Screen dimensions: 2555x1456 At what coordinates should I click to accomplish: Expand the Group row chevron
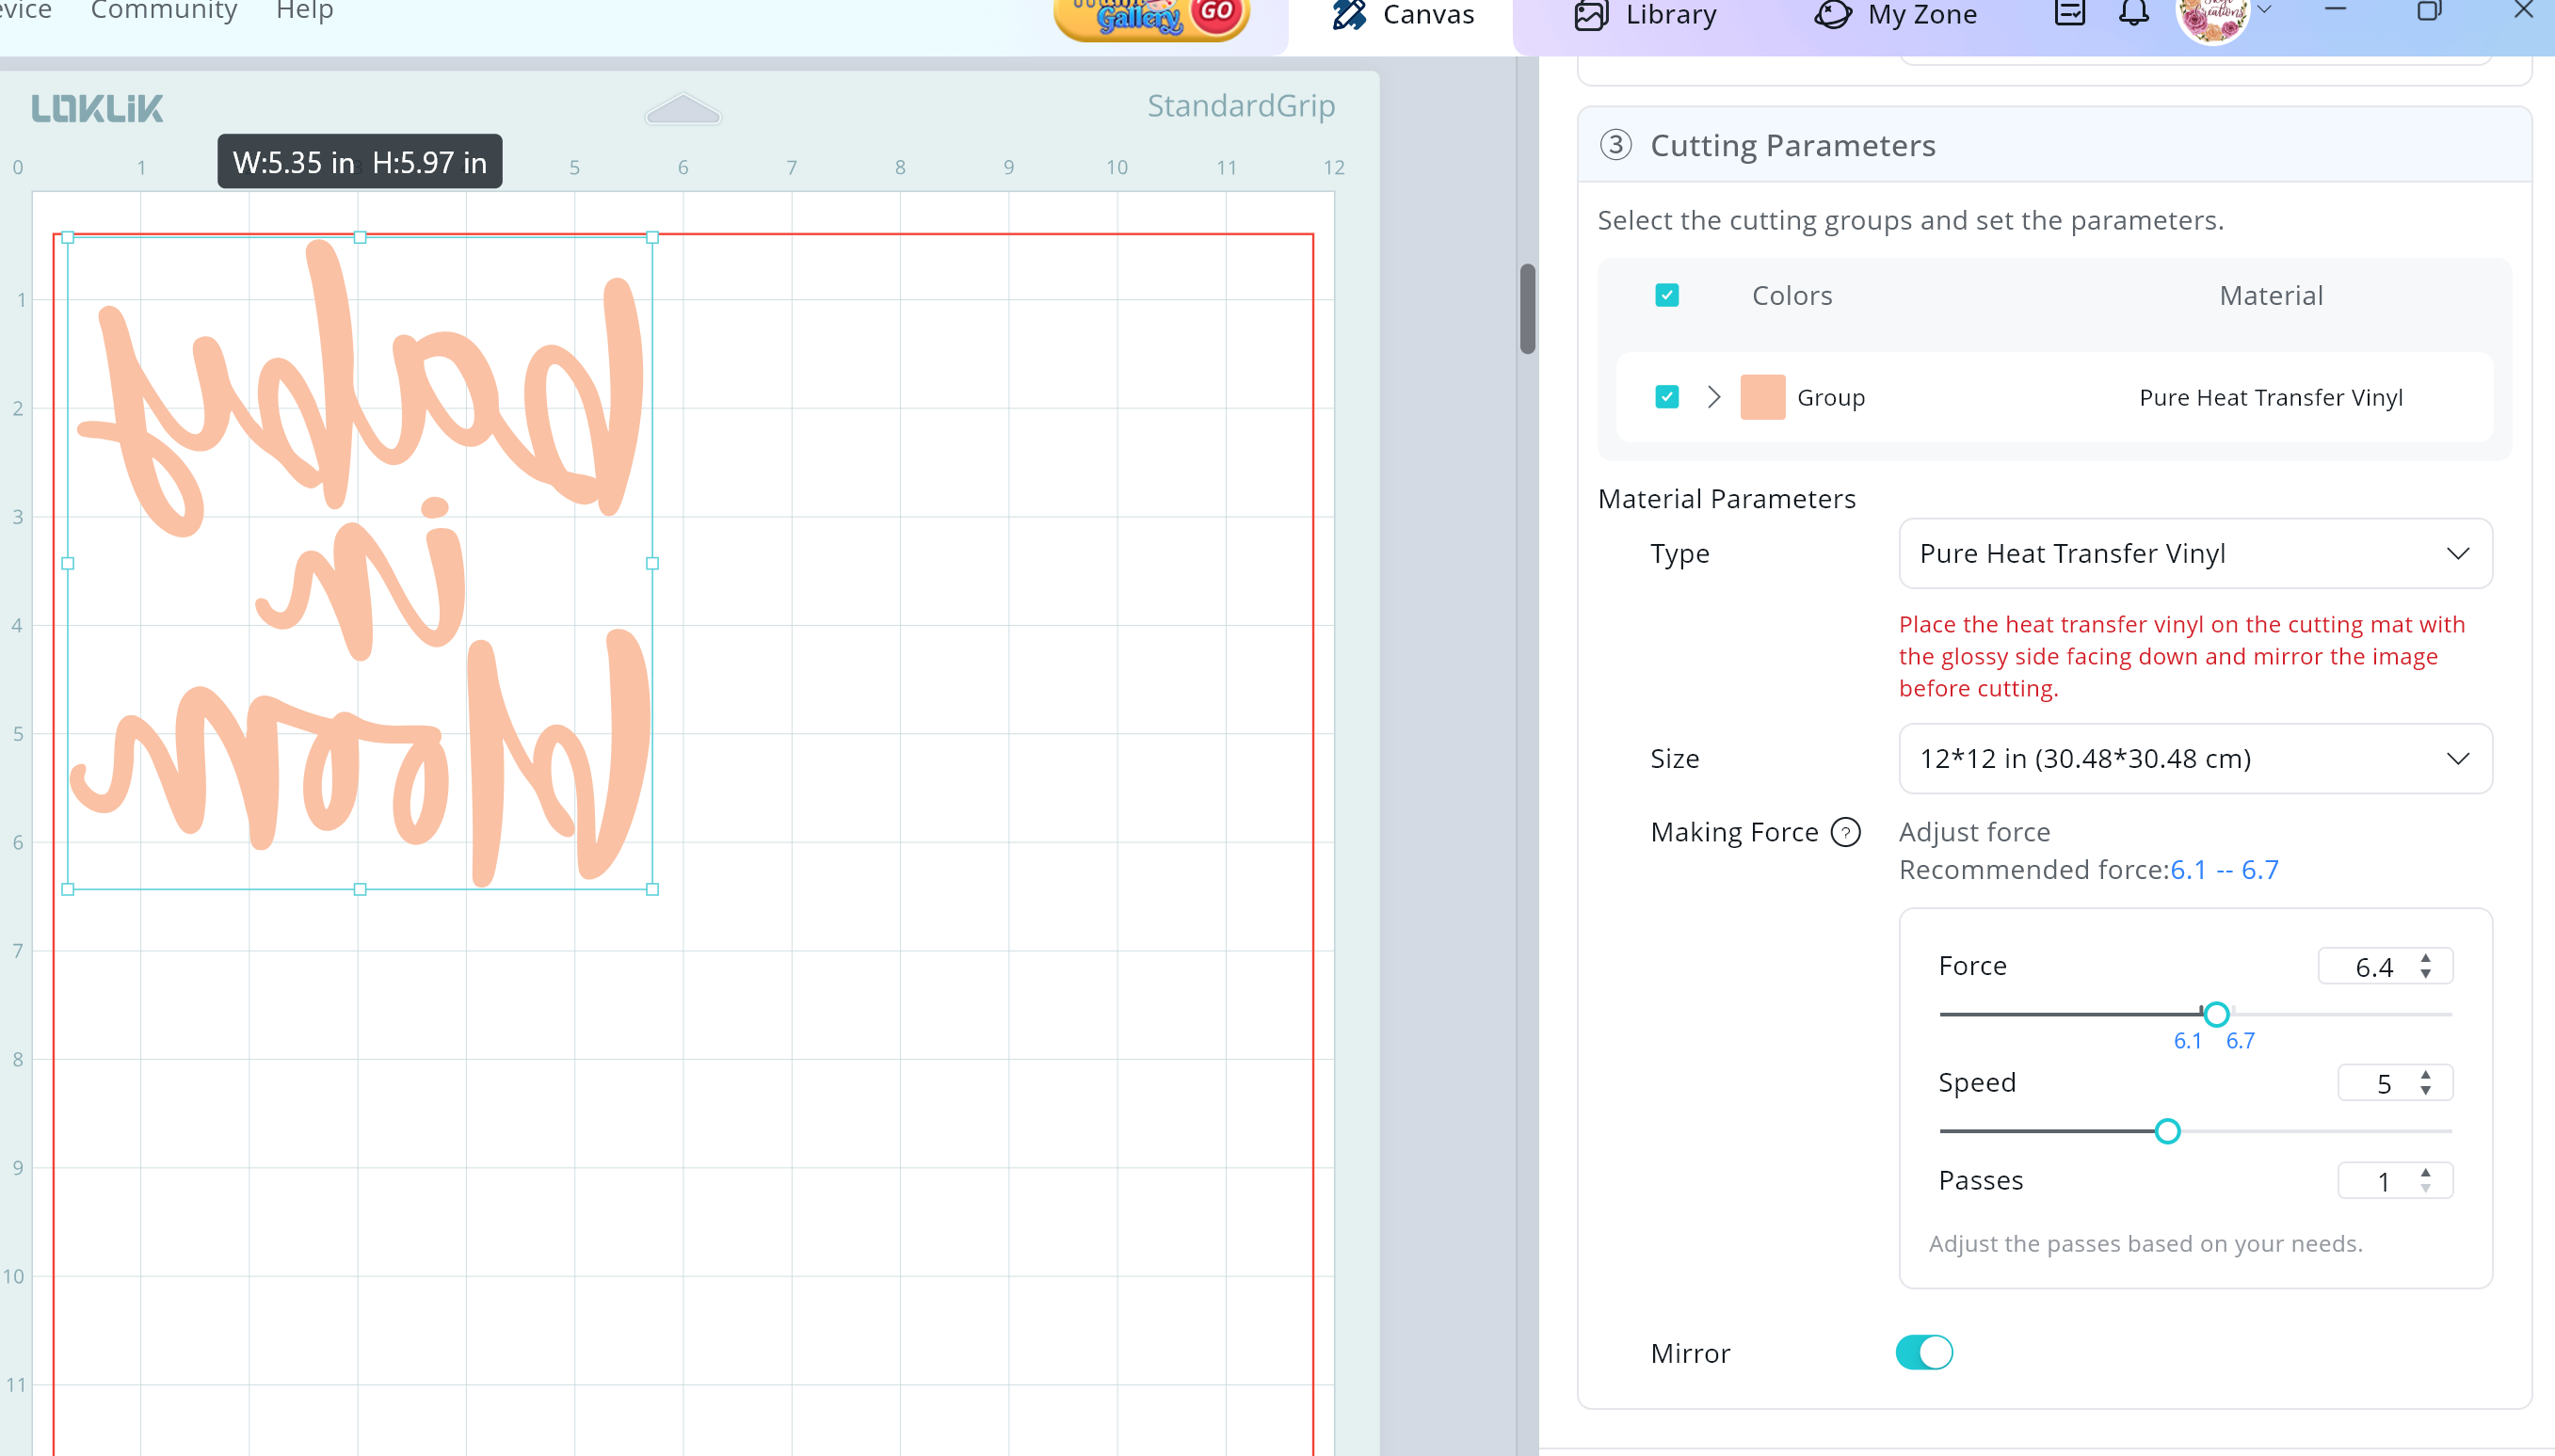coord(1714,397)
